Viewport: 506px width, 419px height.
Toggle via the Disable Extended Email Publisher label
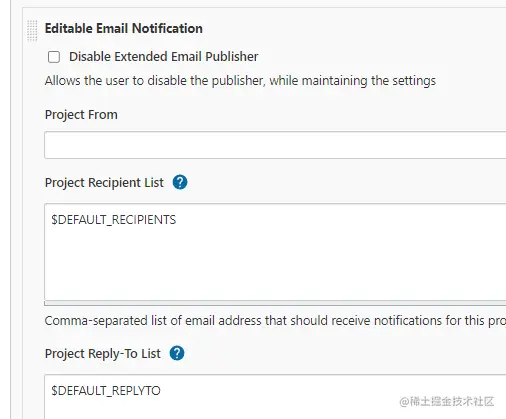click(x=163, y=57)
